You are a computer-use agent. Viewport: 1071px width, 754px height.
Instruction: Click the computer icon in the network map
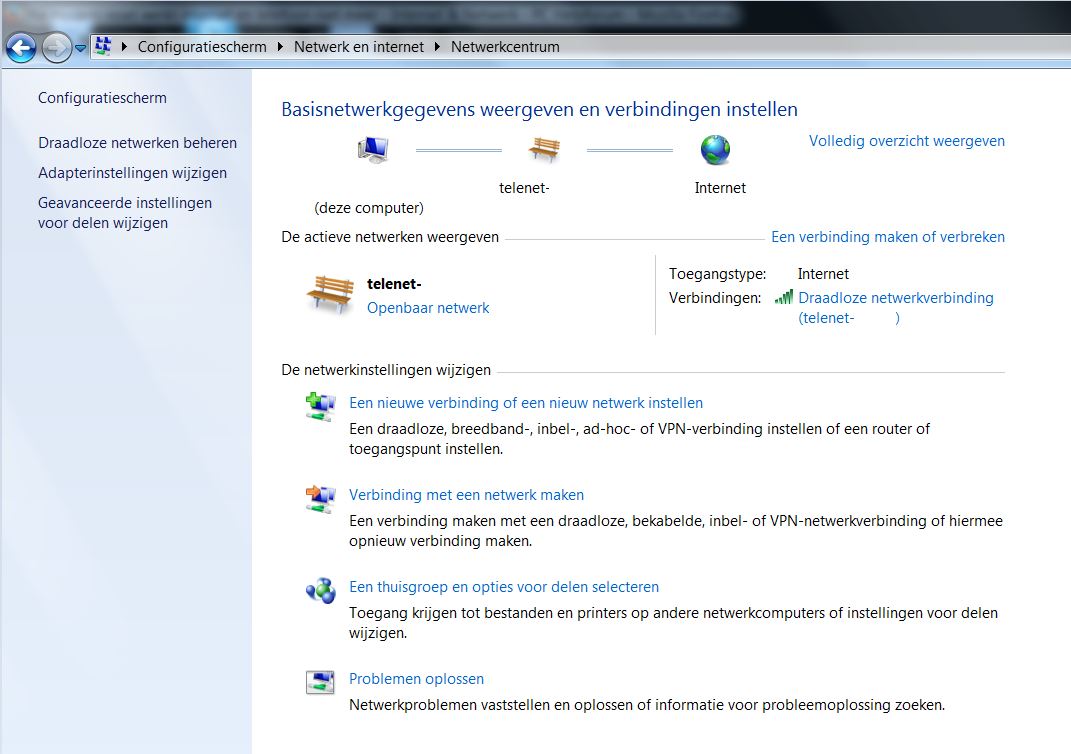click(371, 149)
